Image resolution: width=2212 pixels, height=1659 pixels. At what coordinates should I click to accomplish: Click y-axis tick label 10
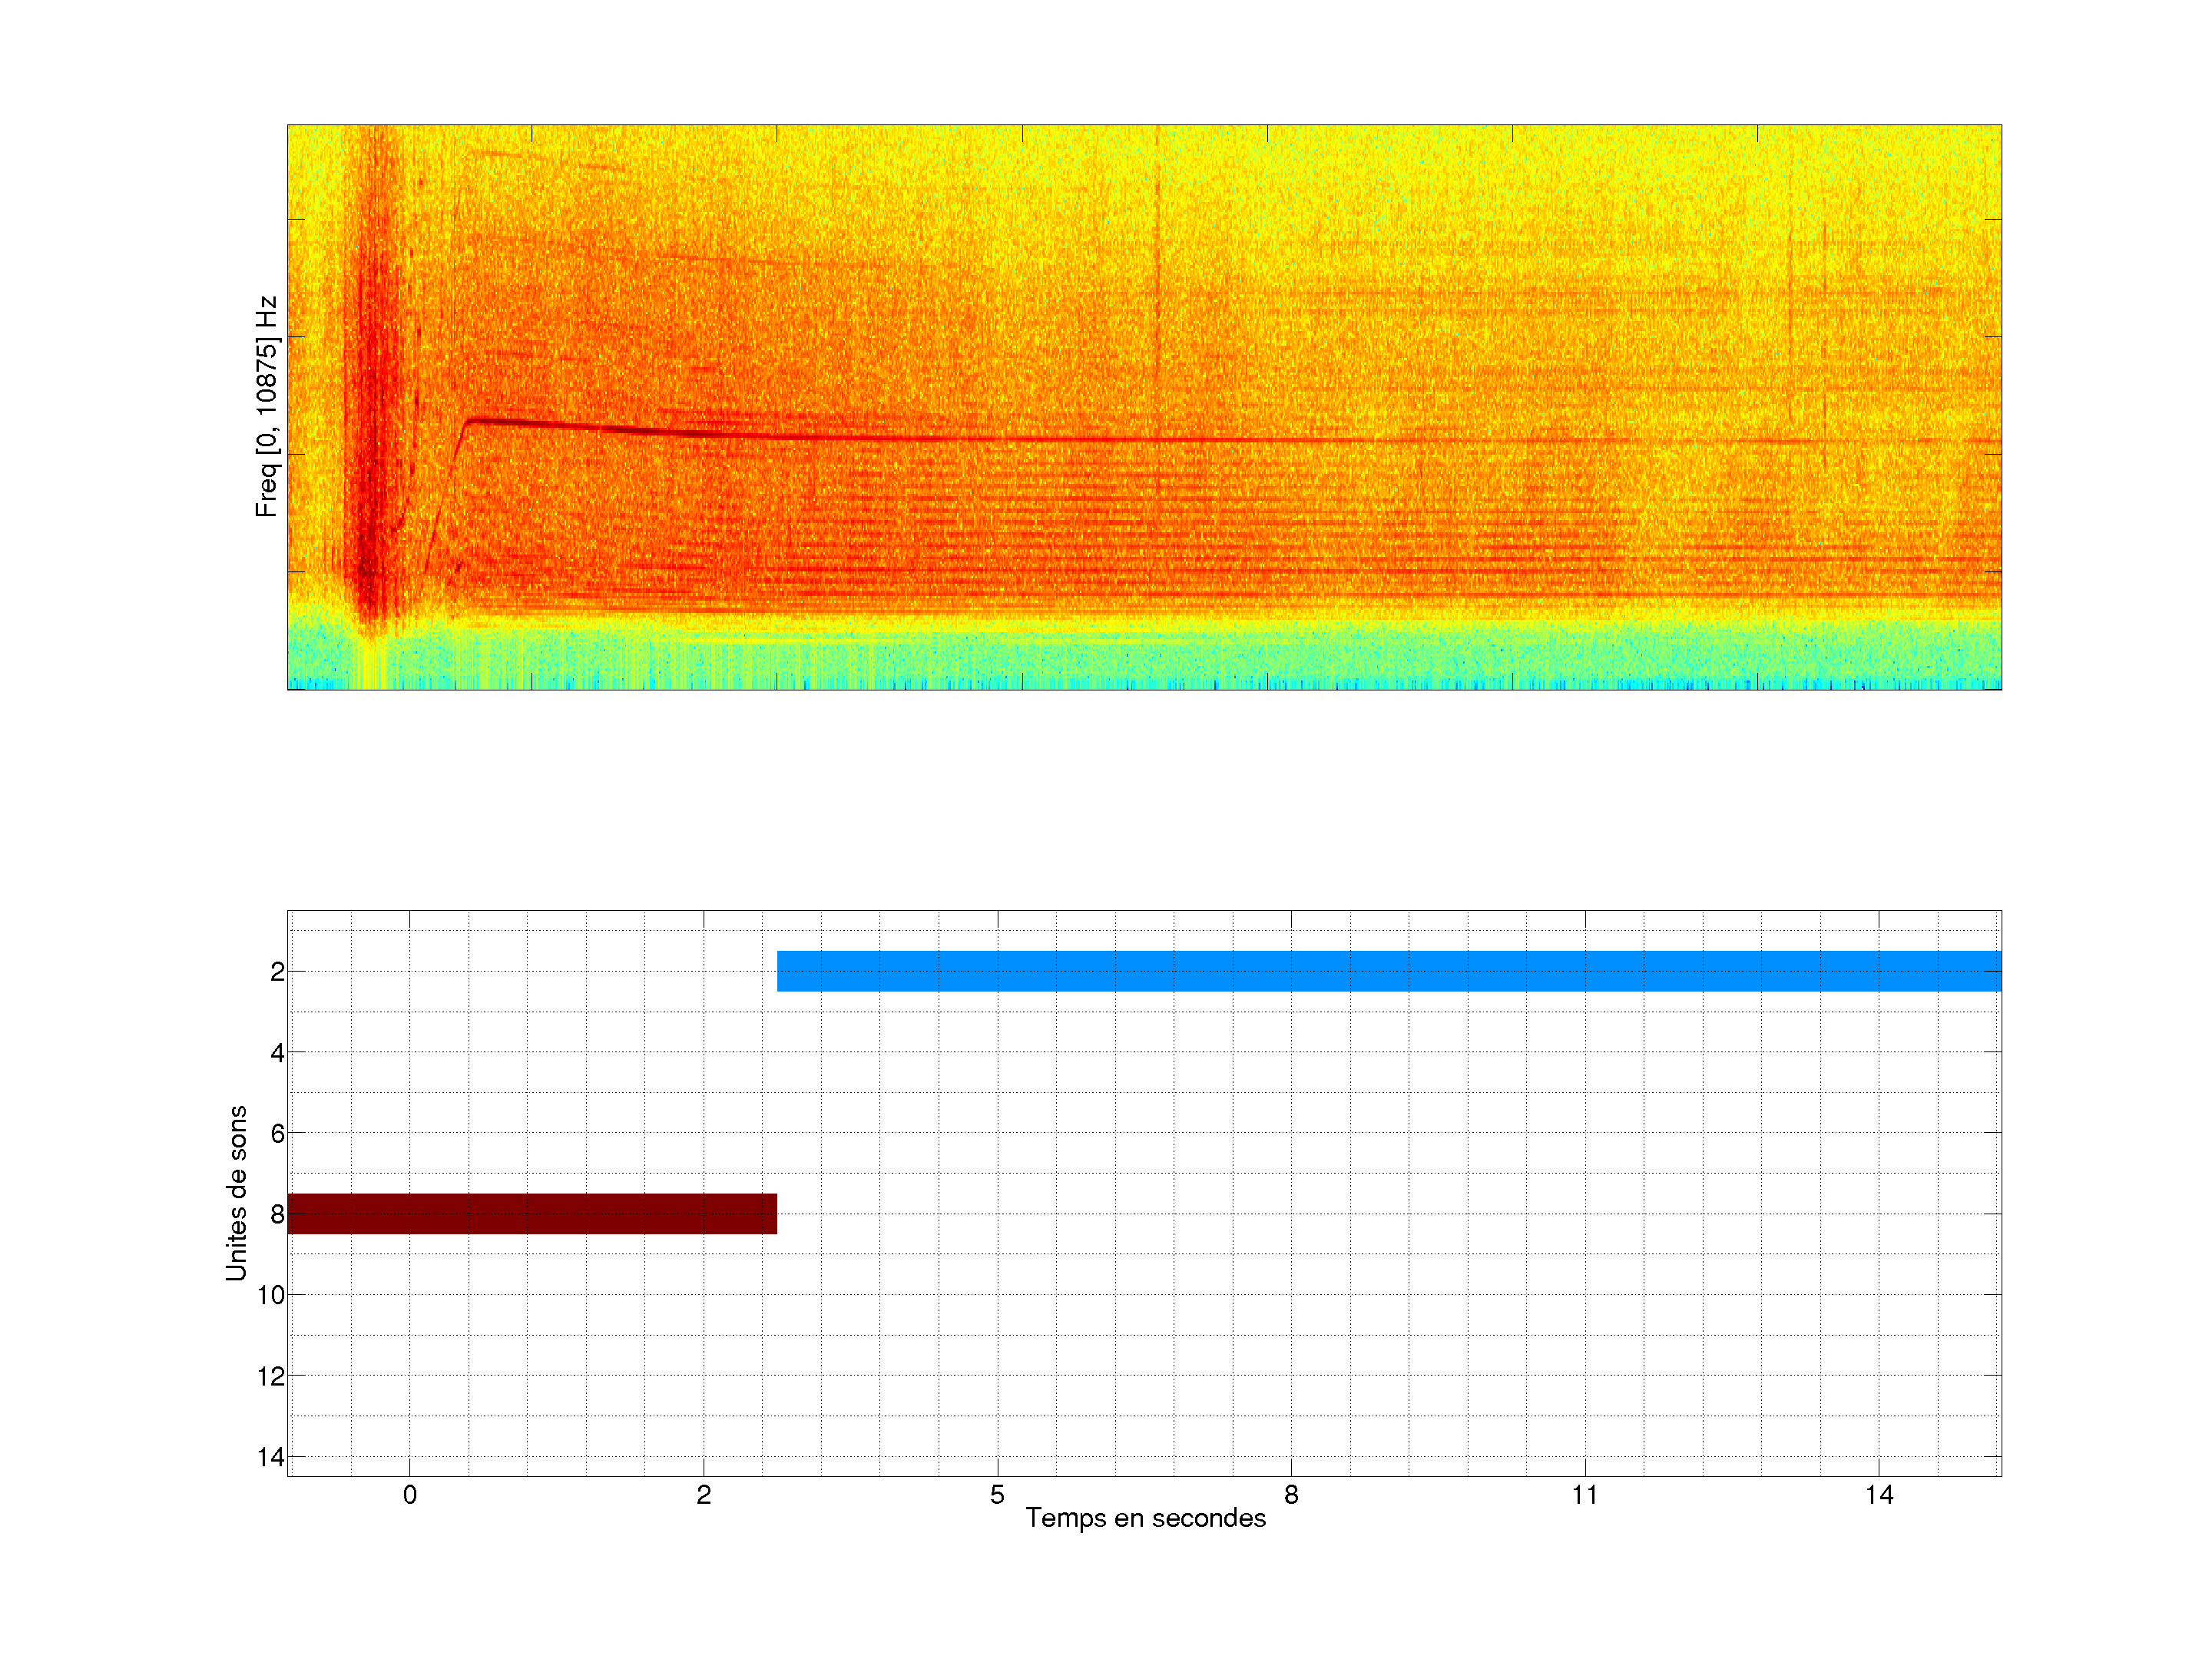tap(270, 1295)
